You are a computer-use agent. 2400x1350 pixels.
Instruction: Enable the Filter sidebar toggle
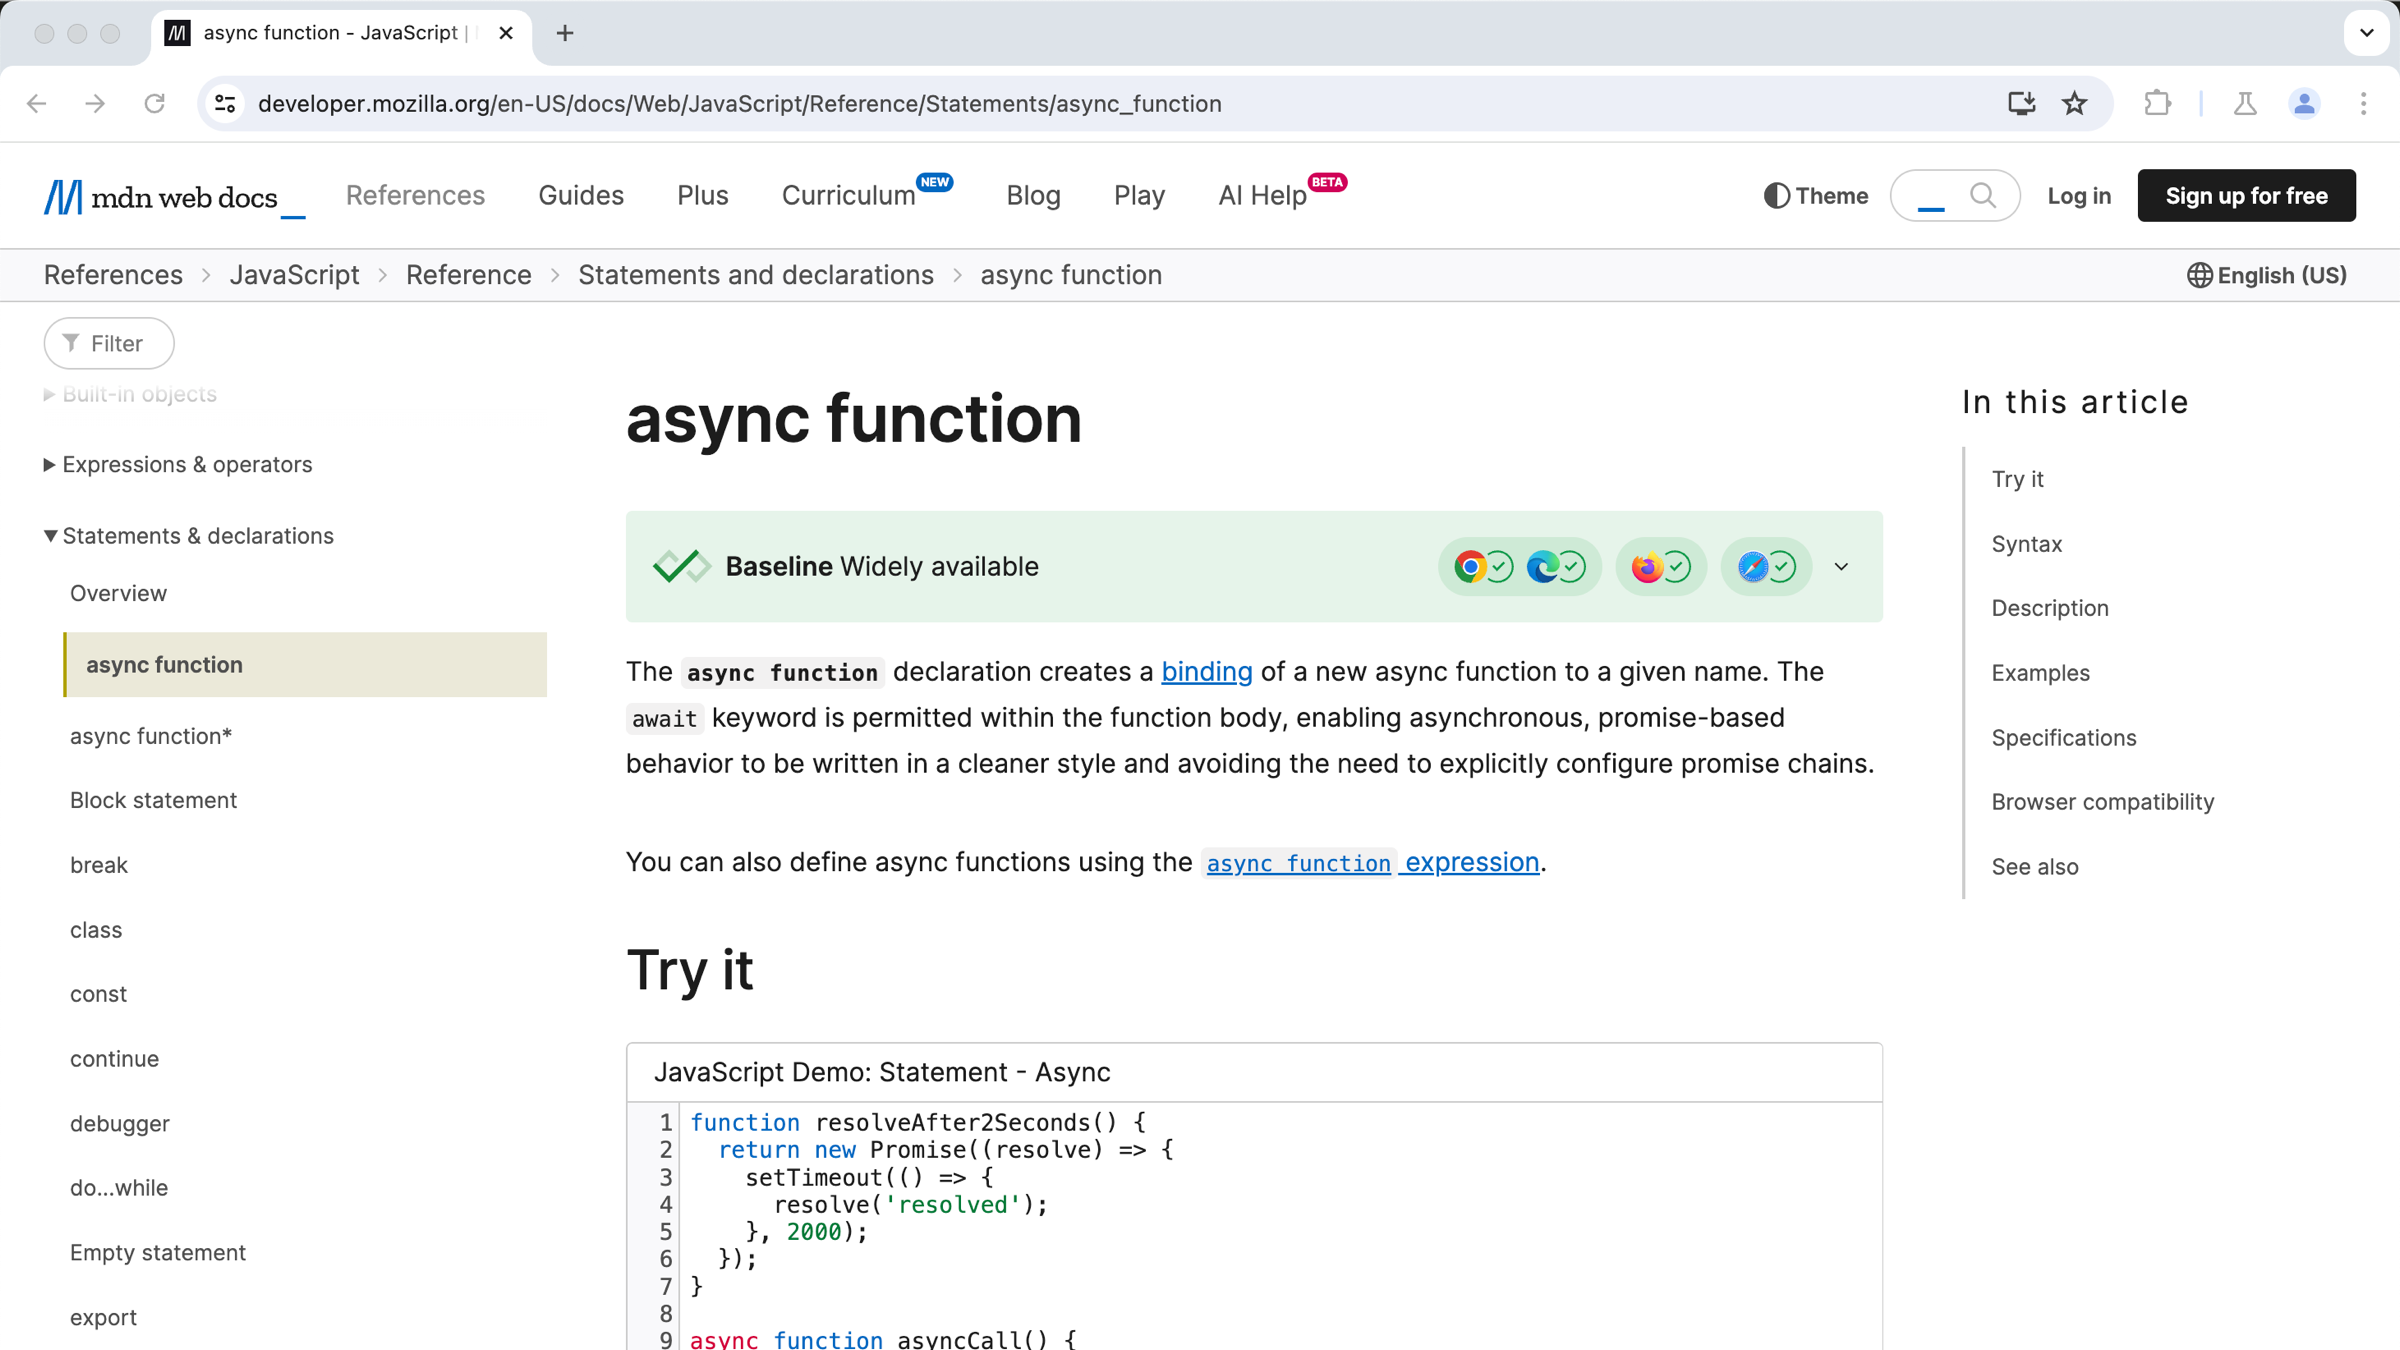click(109, 343)
